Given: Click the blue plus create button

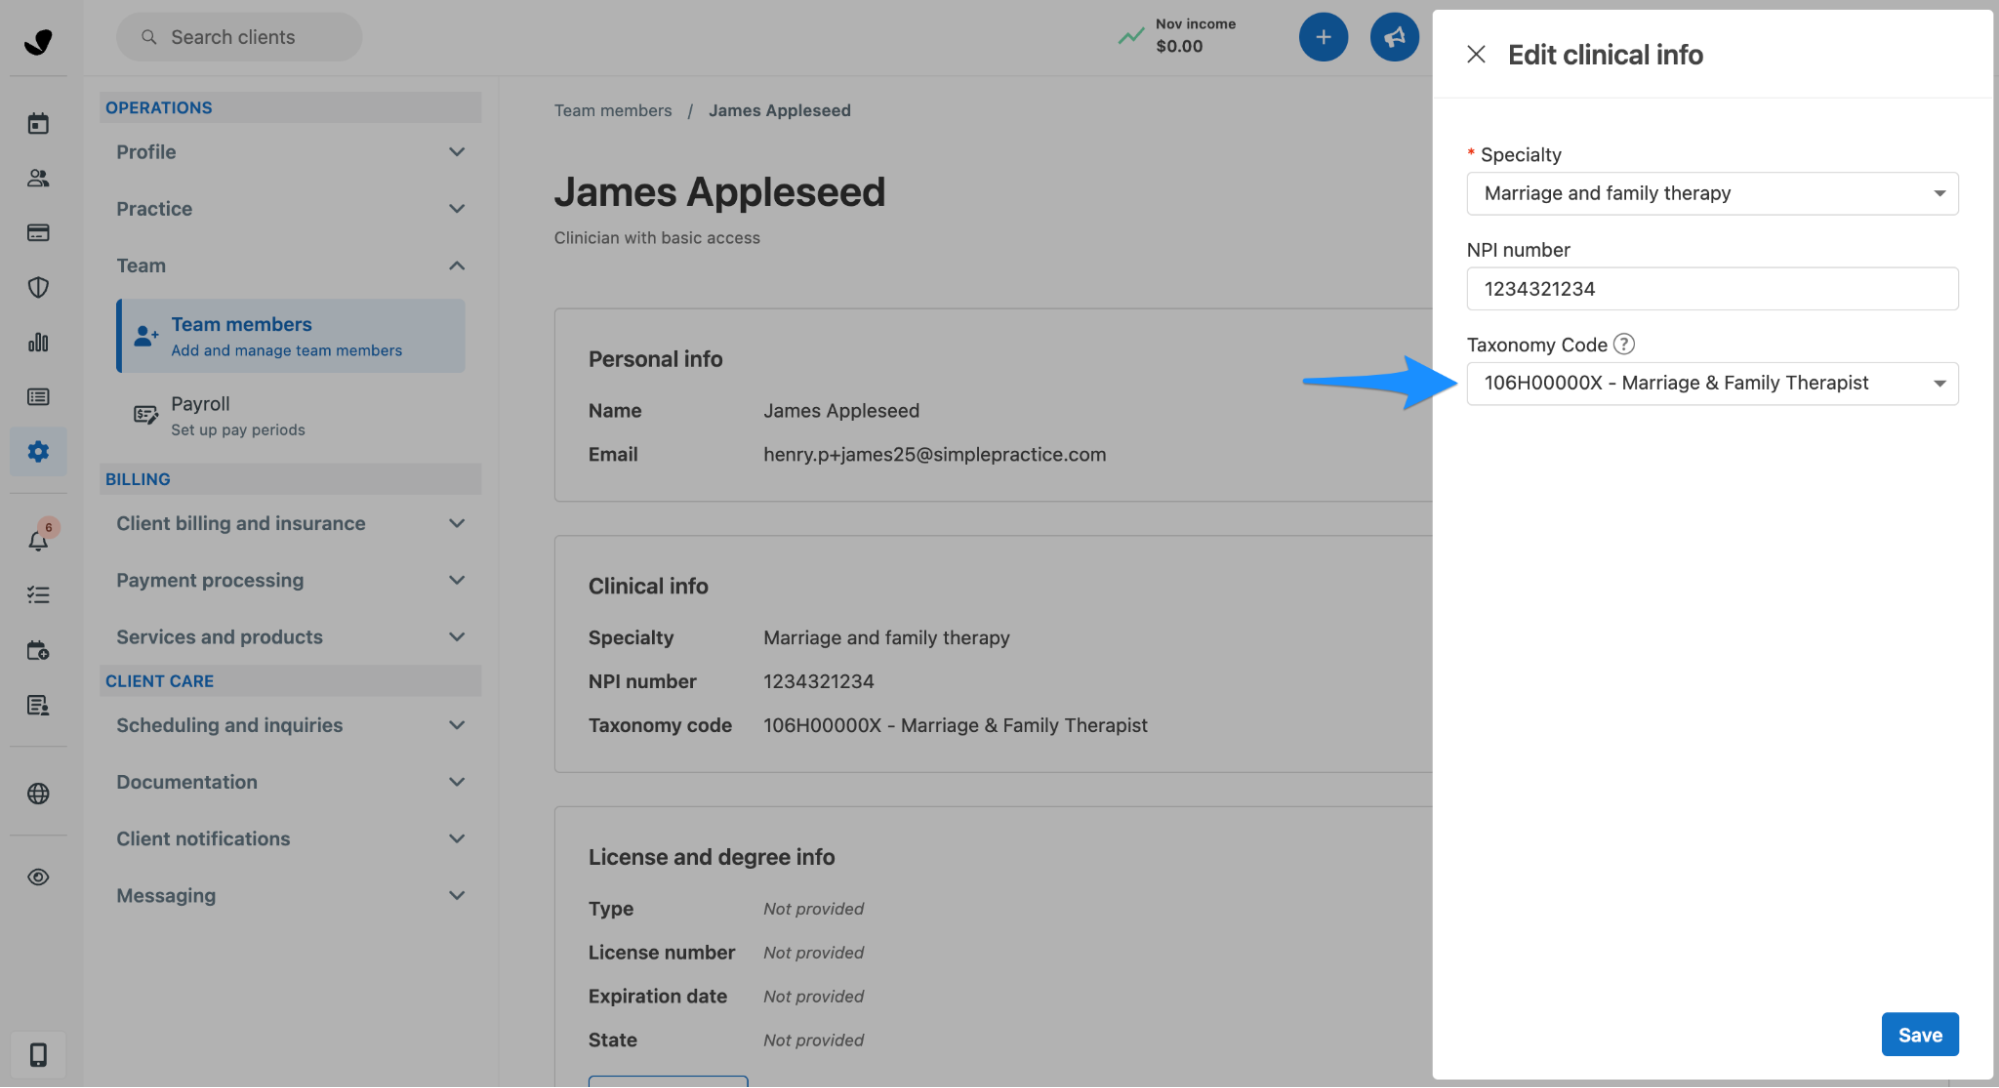Looking at the screenshot, I should click(x=1323, y=38).
